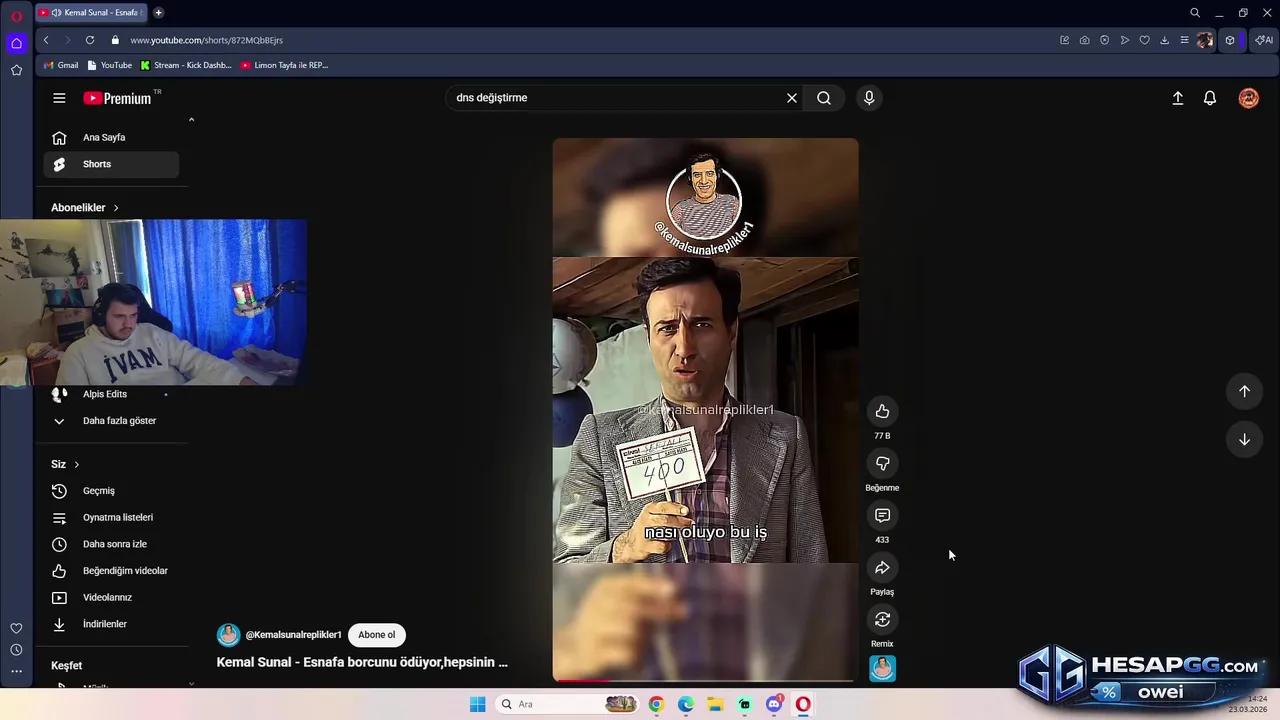This screenshot has width=1280, height=720.
Task: Open Discord from the taskbar
Action: (x=774, y=704)
